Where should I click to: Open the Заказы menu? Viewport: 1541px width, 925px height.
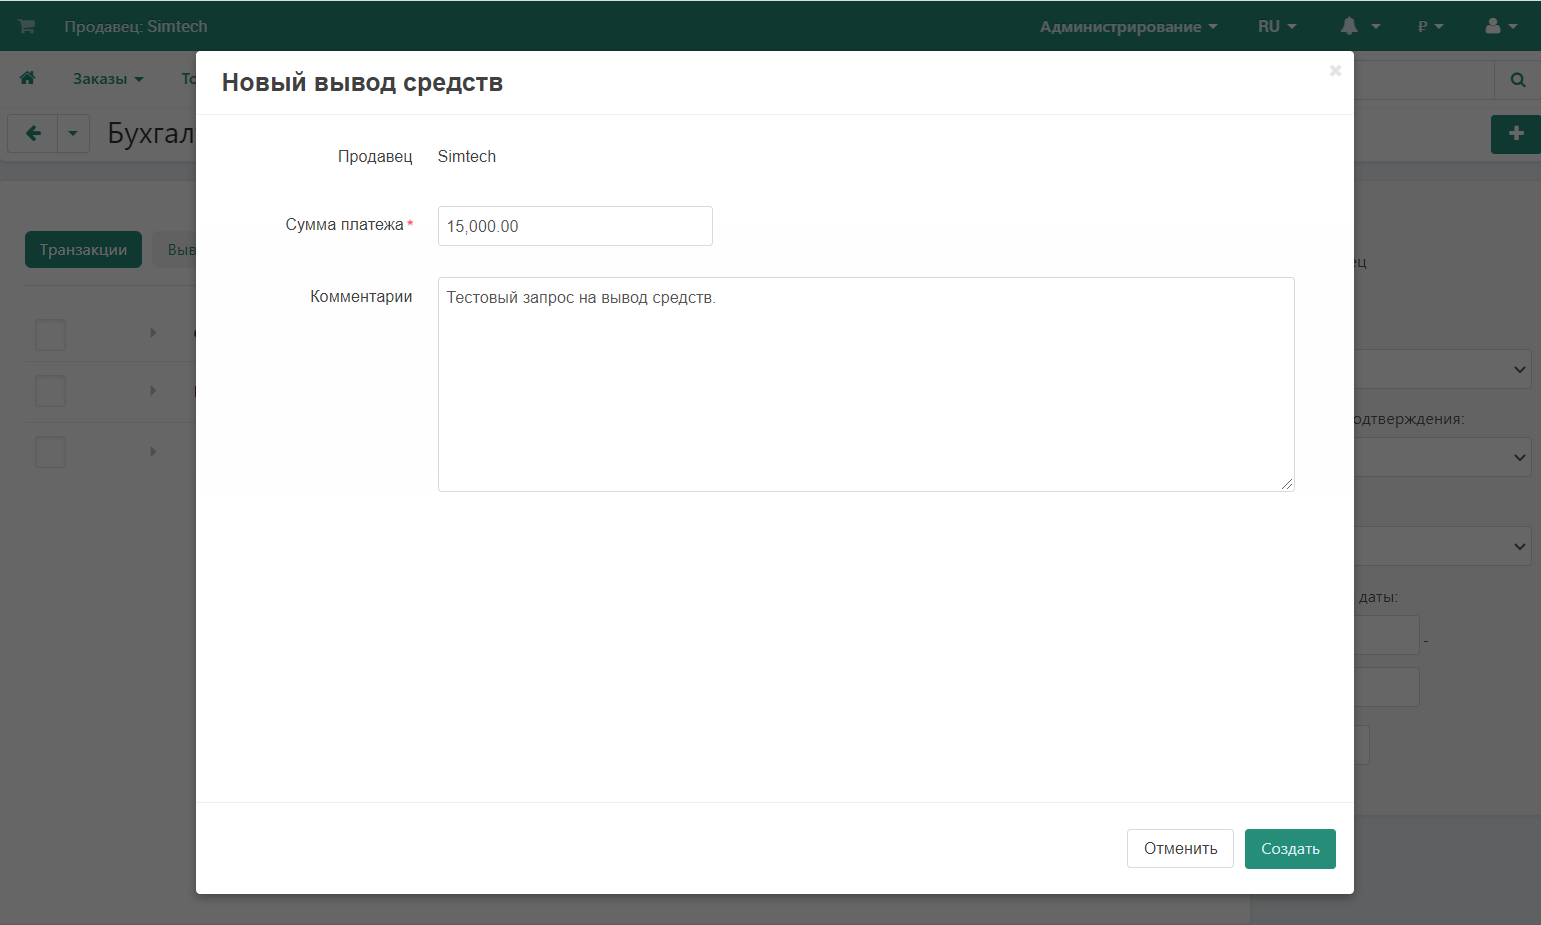[108, 79]
